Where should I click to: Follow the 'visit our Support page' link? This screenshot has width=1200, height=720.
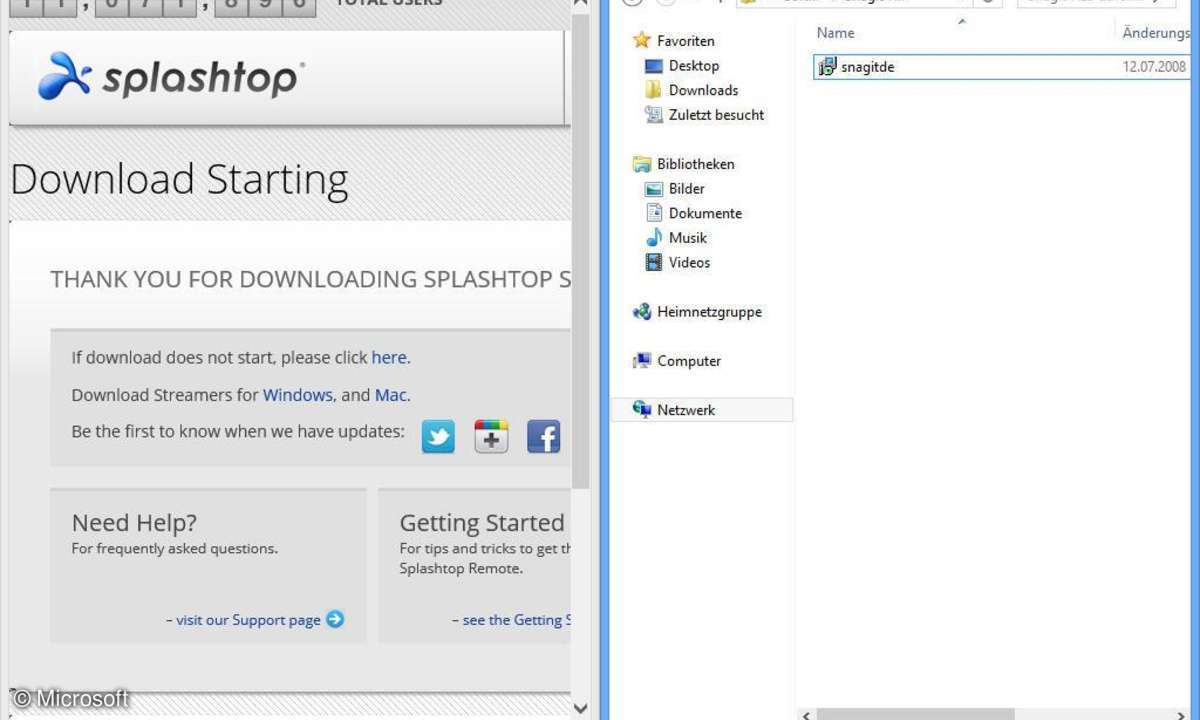click(x=248, y=620)
